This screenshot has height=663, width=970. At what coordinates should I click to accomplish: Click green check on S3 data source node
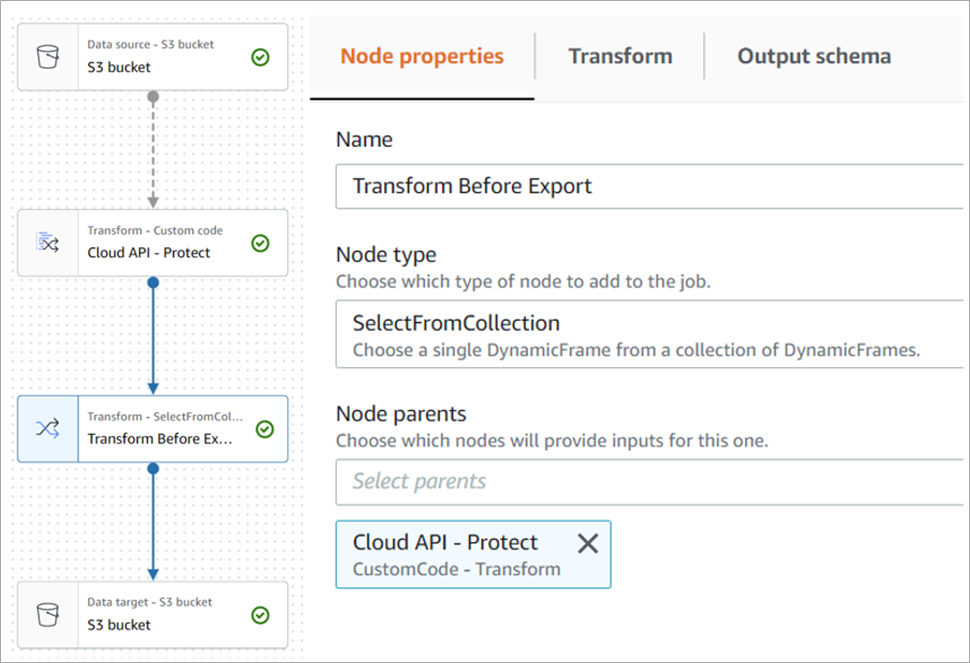(260, 58)
